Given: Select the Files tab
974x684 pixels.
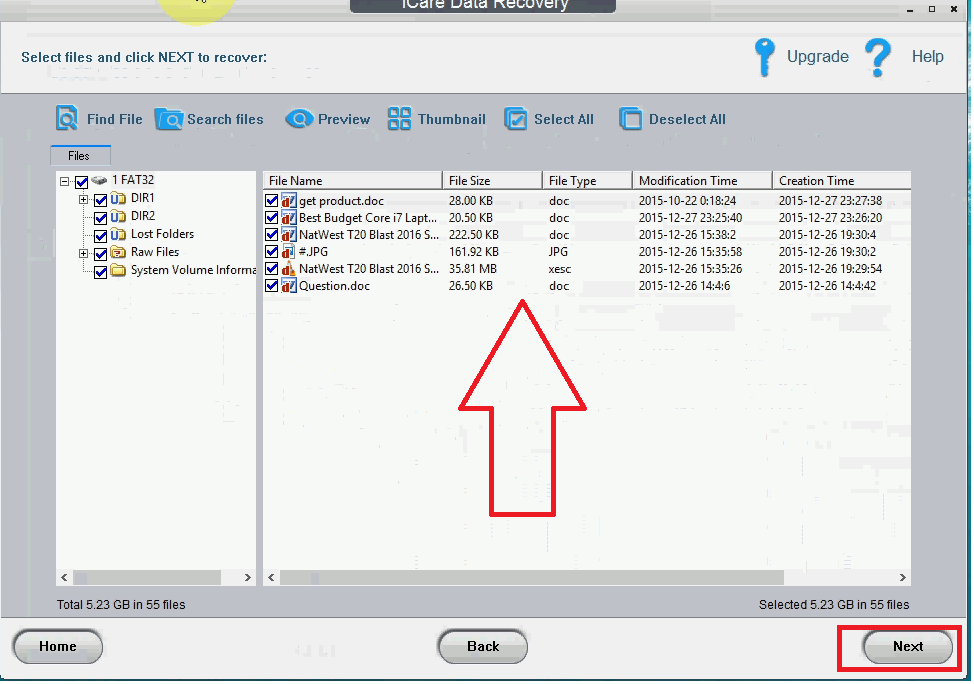Looking at the screenshot, I should pos(80,156).
